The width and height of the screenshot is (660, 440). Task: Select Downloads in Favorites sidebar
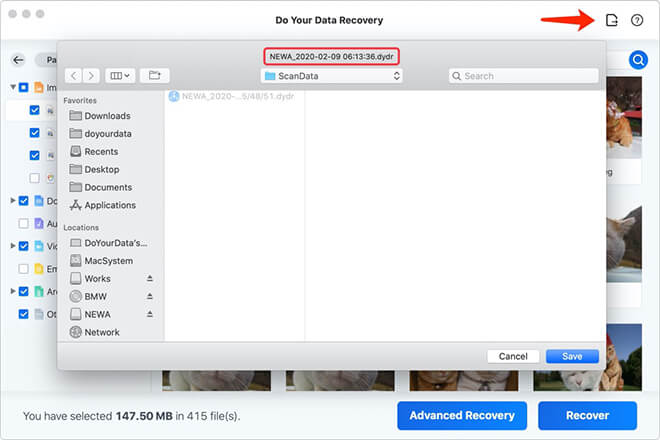click(x=107, y=116)
